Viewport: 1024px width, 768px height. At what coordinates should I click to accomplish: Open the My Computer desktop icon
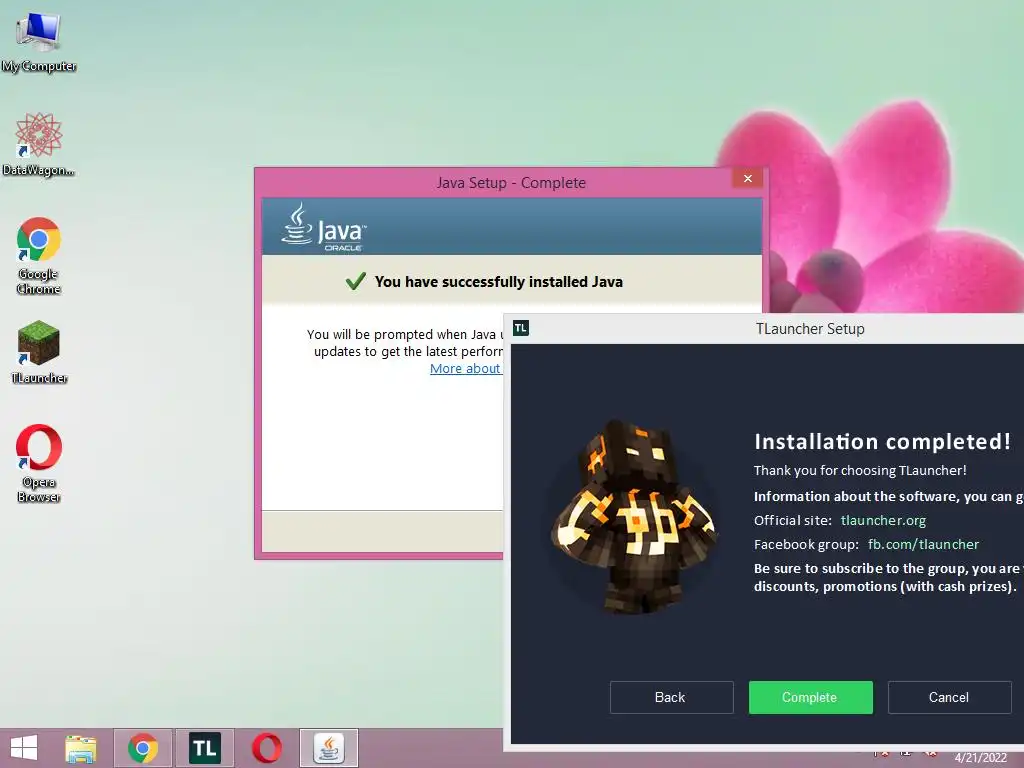click(x=39, y=42)
